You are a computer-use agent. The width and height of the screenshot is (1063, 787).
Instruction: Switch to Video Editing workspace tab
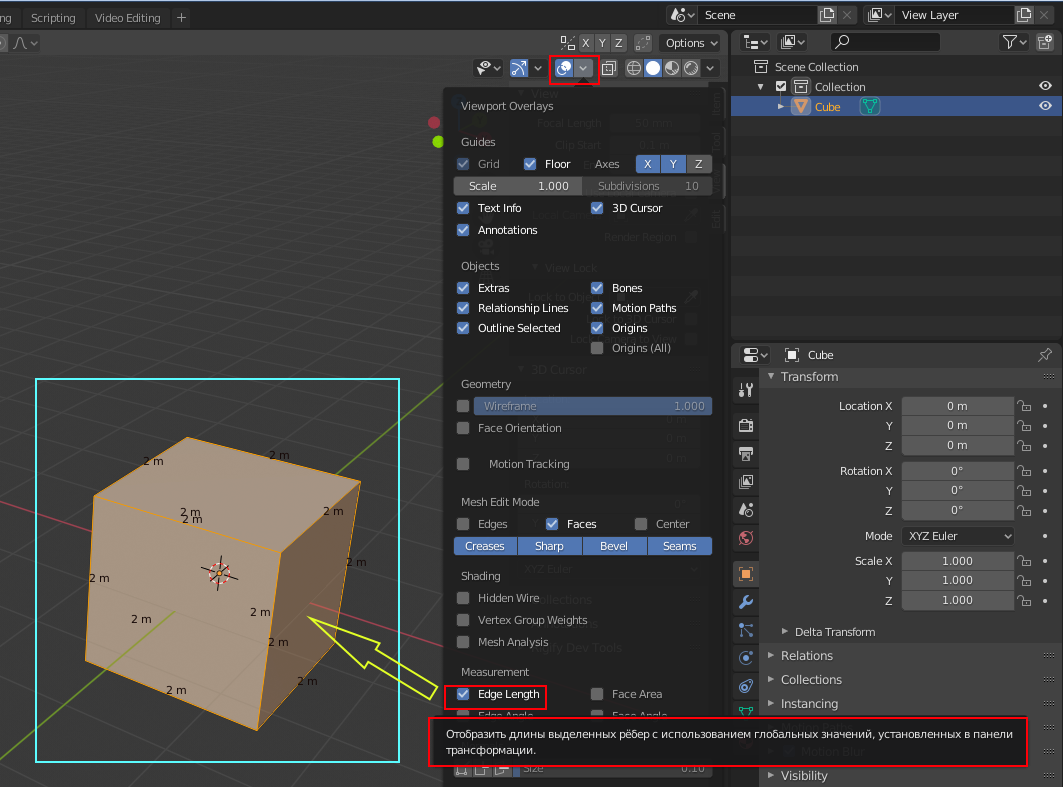coord(127,18)
